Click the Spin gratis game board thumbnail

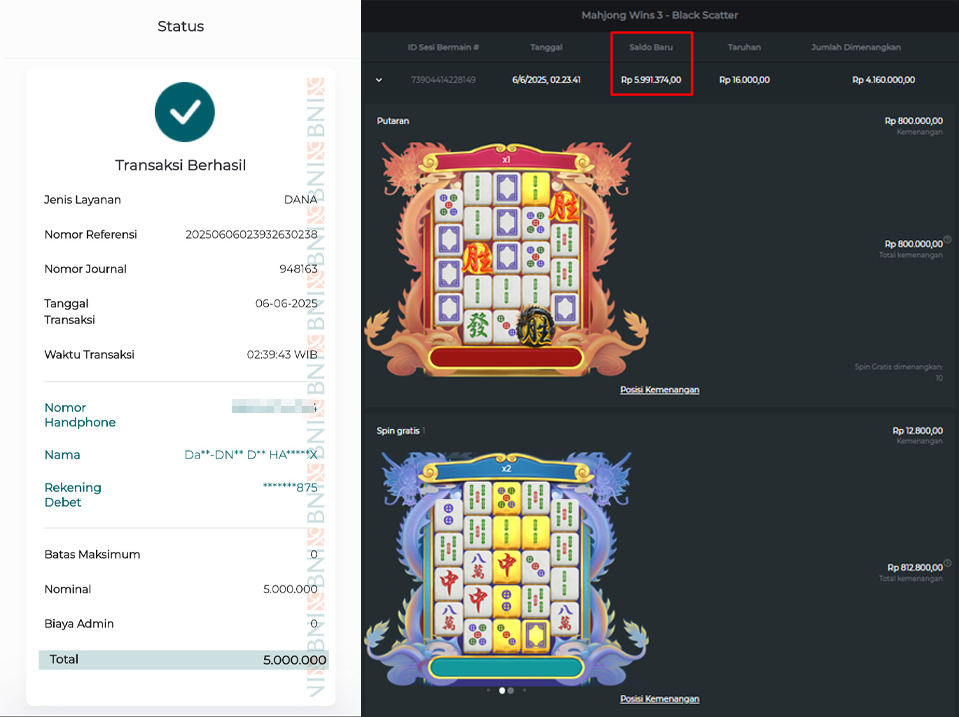pyautogui.click(x=506, y=568)
